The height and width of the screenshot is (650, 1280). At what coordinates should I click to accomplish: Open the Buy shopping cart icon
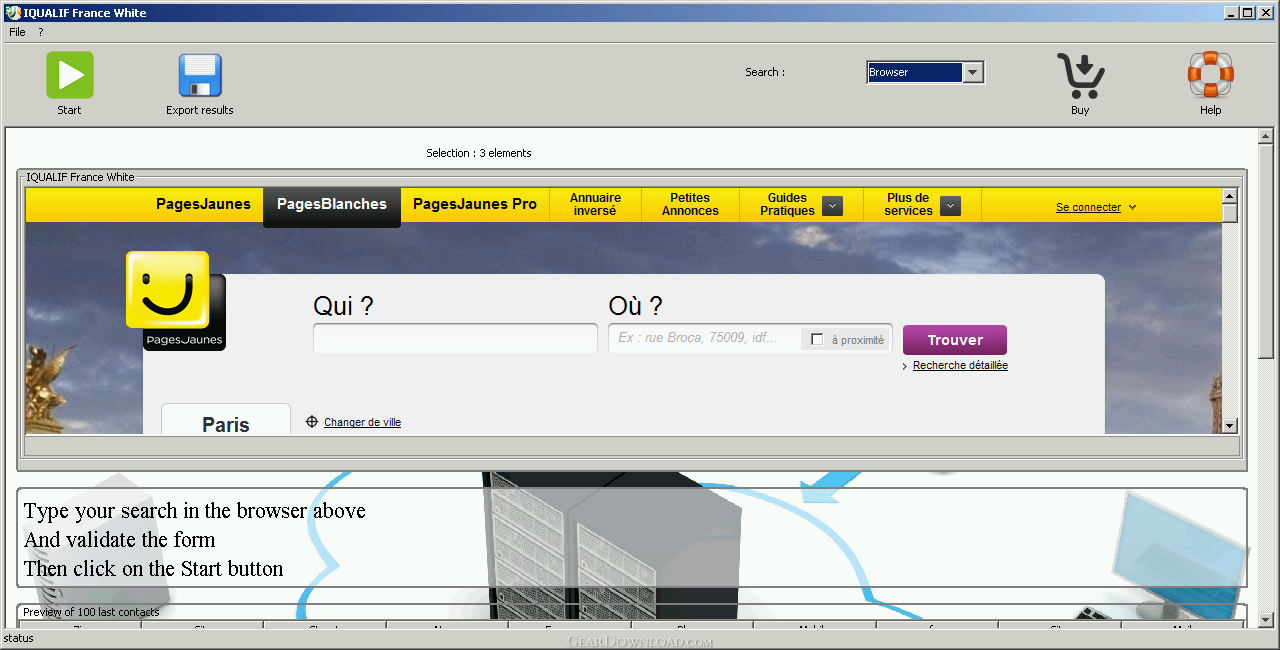1080,75
